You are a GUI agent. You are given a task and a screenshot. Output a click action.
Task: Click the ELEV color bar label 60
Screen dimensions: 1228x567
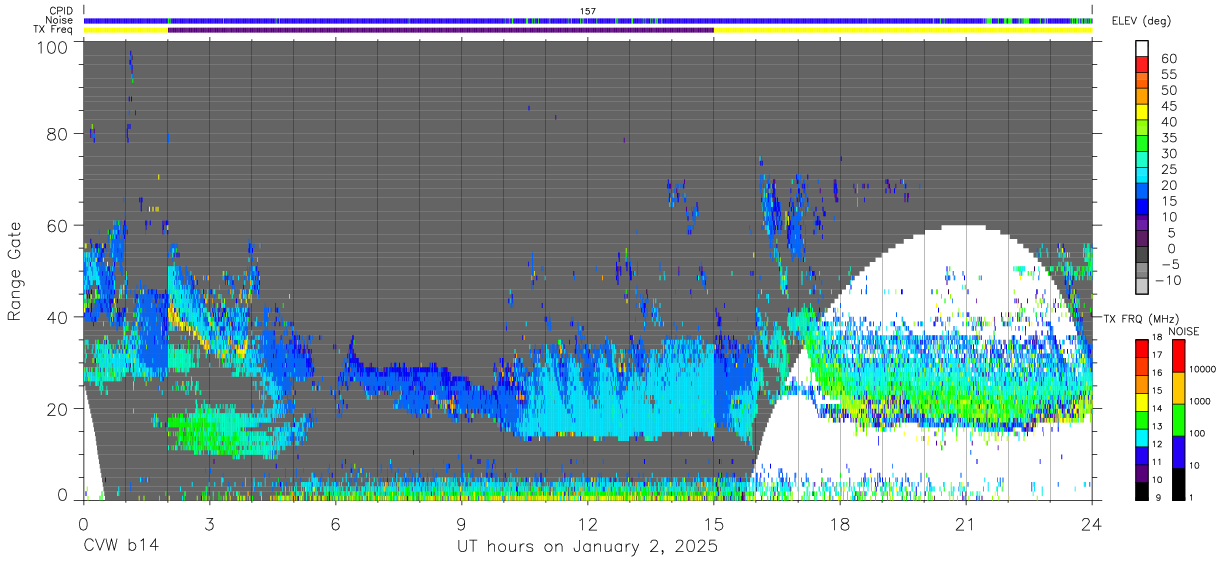[1168, 58]
